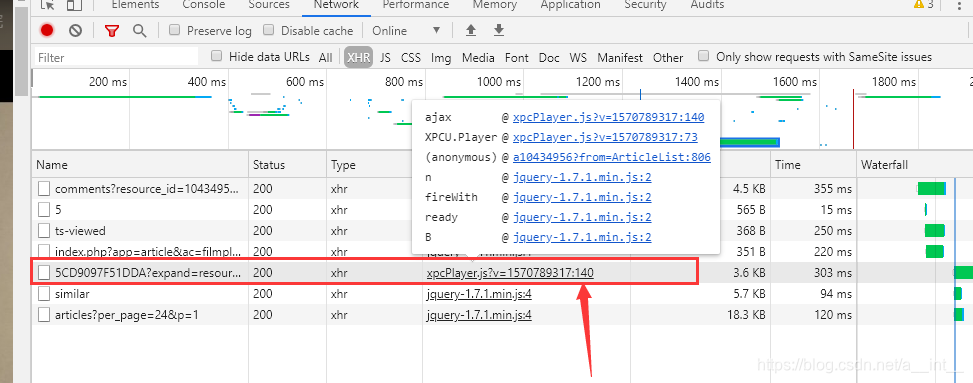
Task: Open xpcPlayer.js:140 link in ajax stack row
Action: 609,117
